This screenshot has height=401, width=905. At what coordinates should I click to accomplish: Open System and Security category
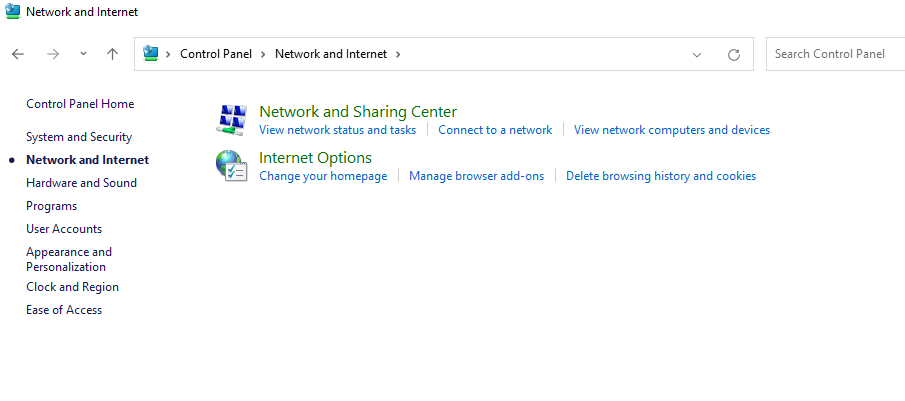(79, 137)
